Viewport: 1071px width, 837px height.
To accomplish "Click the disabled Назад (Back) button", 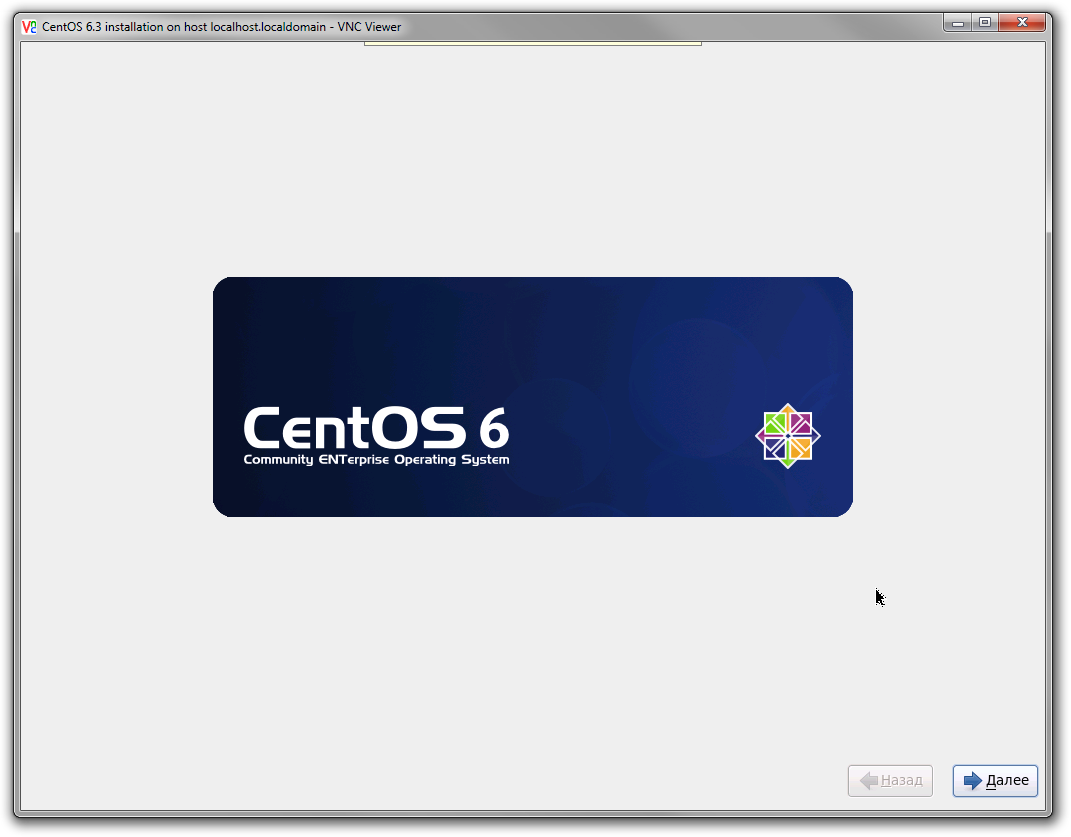I will (x=890, y=780).
